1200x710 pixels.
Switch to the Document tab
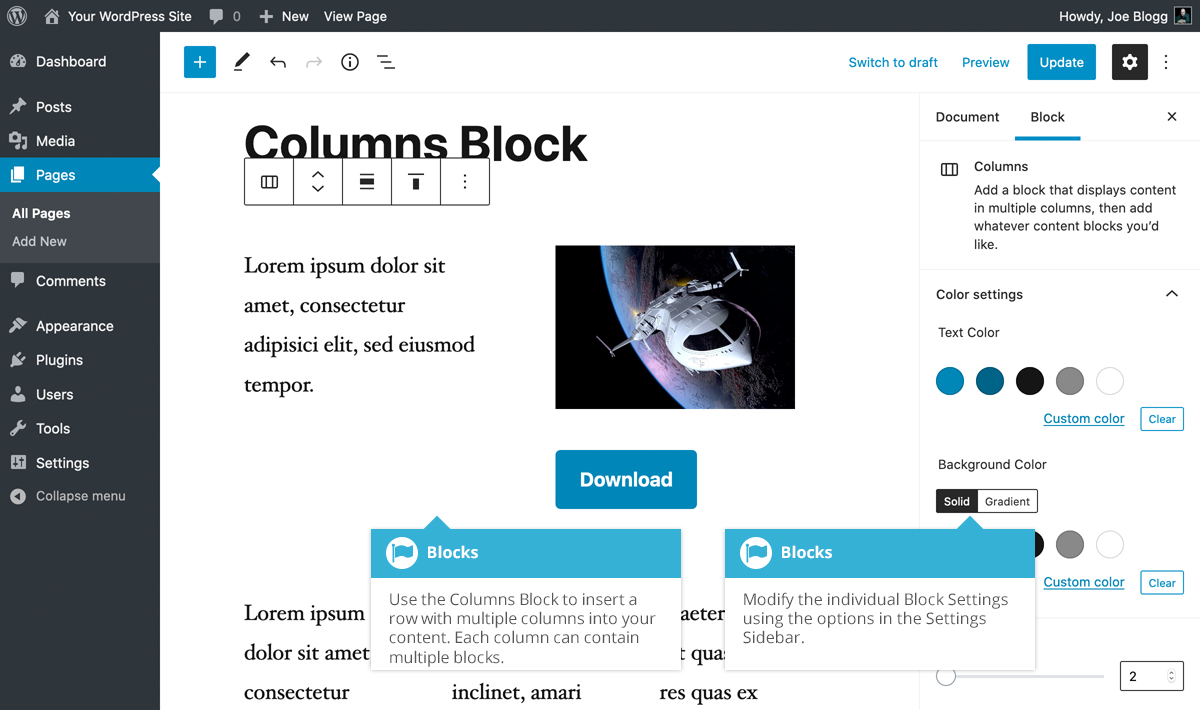point(967,117)
